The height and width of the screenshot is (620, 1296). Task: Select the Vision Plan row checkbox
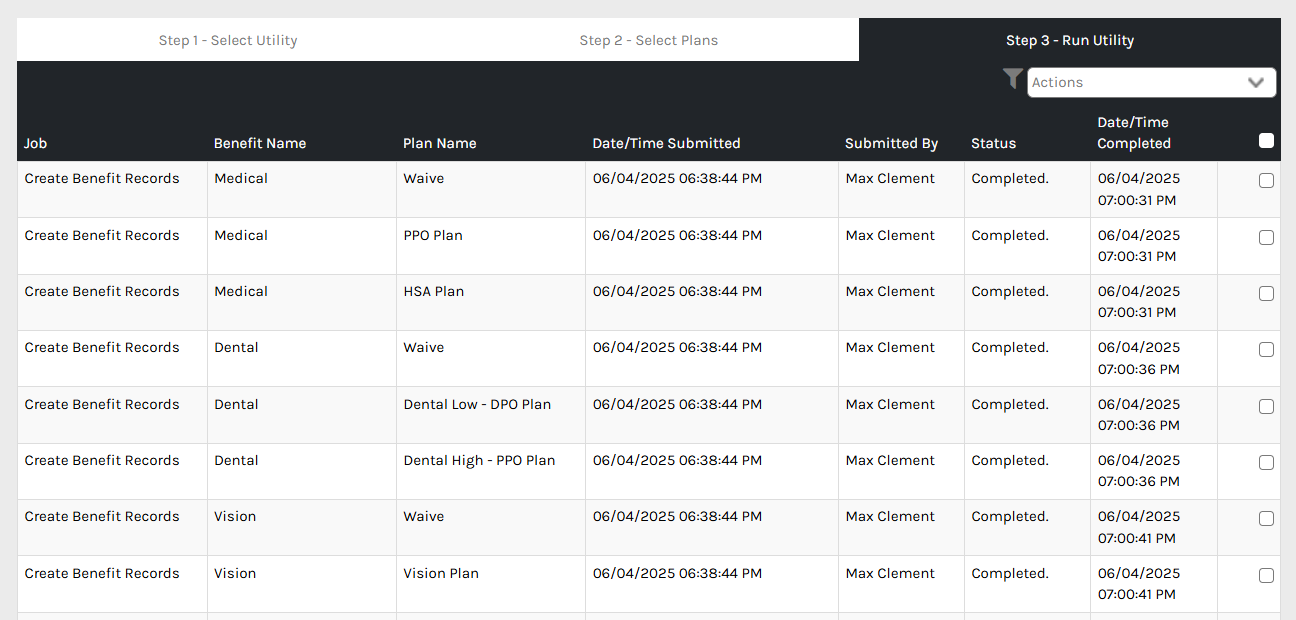(1266, 576)
